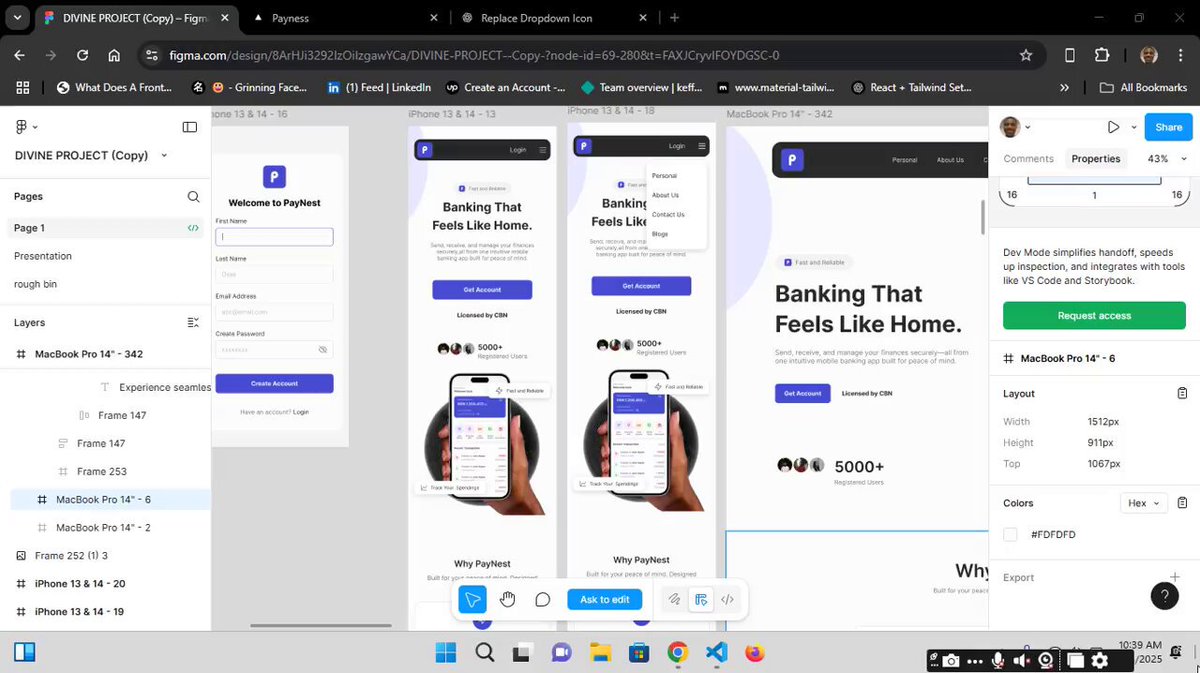Click the First Name input on canvas
1200x673 pixels.
point(274,237)
